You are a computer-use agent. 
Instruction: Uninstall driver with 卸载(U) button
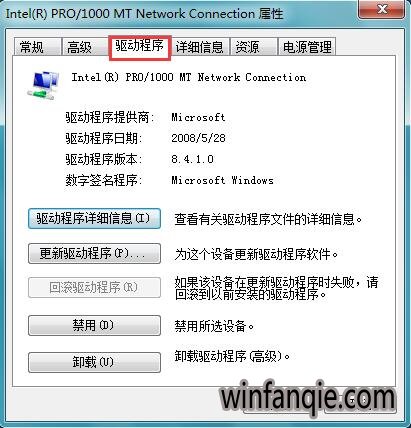tap(94, 362)
